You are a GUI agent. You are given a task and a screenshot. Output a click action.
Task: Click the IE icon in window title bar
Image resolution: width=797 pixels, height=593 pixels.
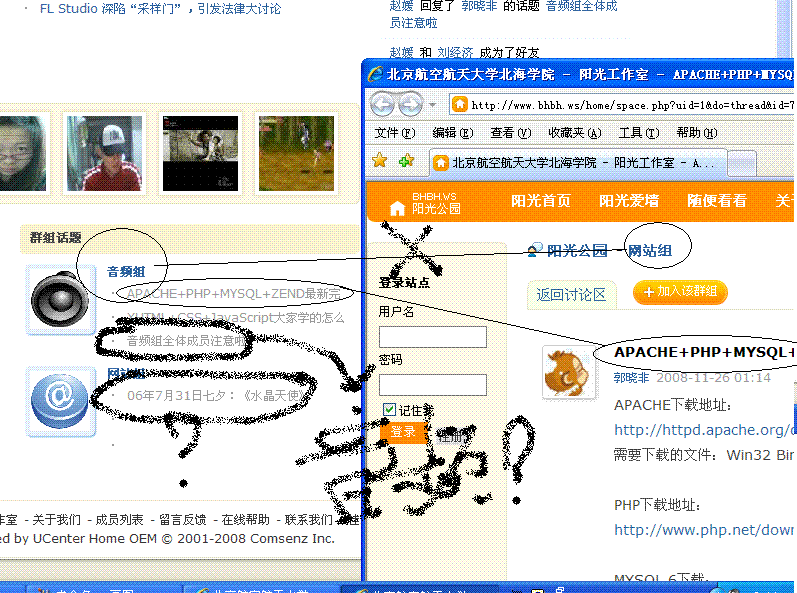(375, 74)
